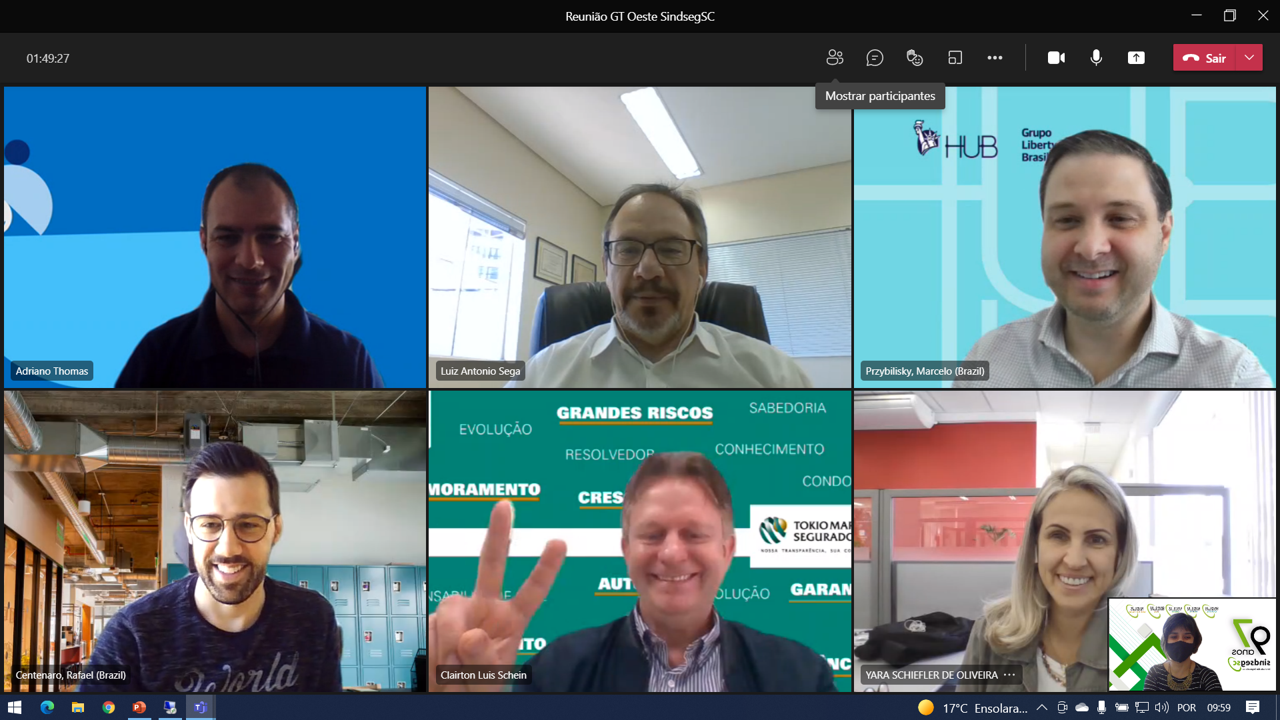Switch the POR keyboard language indicator
The height and width of the screenshot is (720, 1280).
(x=1186, y=708)
